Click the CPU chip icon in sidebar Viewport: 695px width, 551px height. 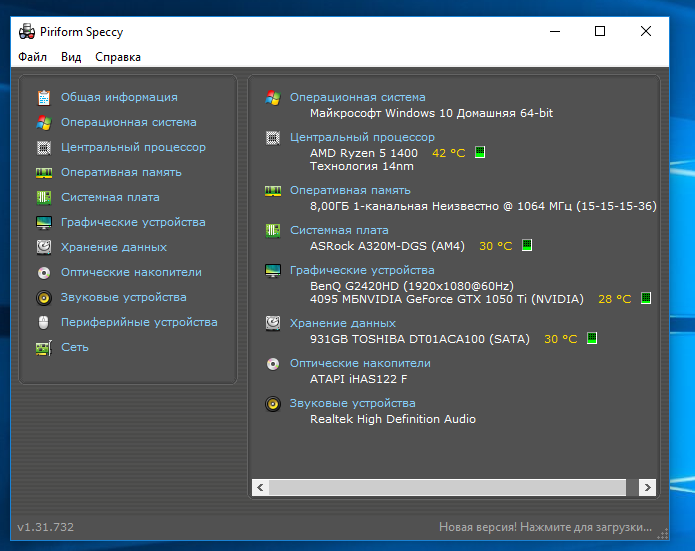pos(44,148)
